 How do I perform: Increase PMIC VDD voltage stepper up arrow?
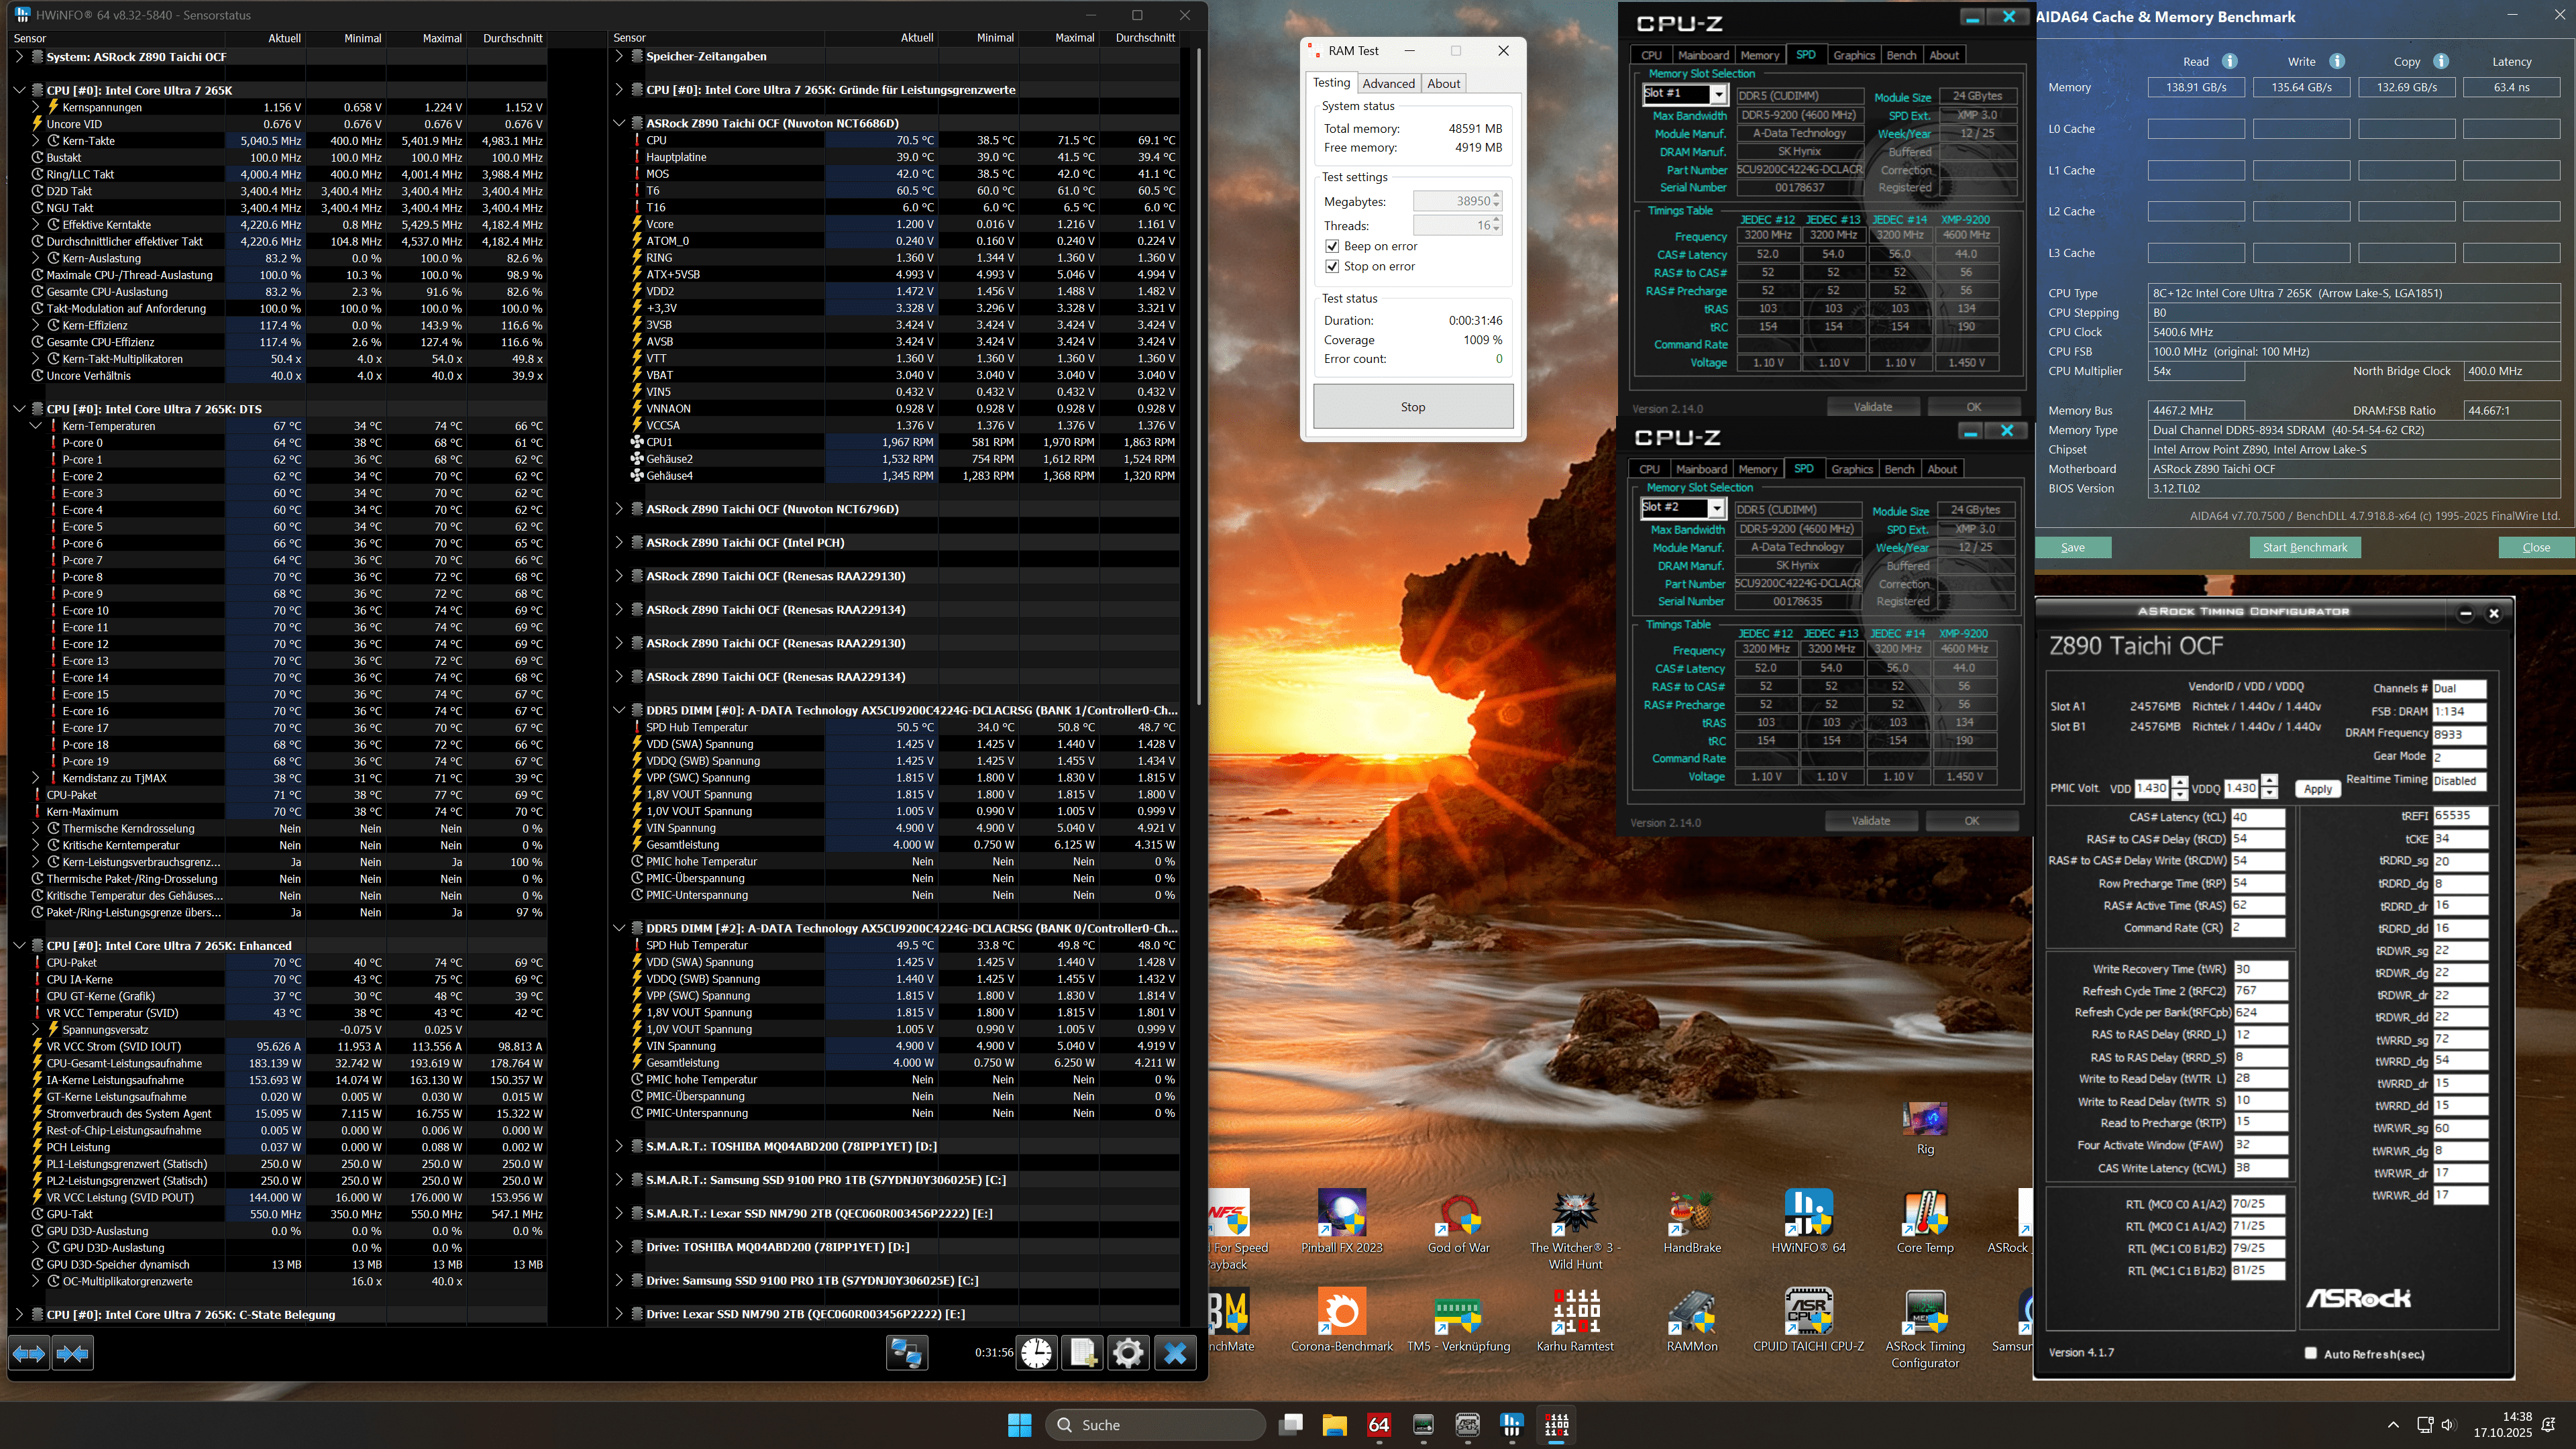click(x=2180, y=782)
